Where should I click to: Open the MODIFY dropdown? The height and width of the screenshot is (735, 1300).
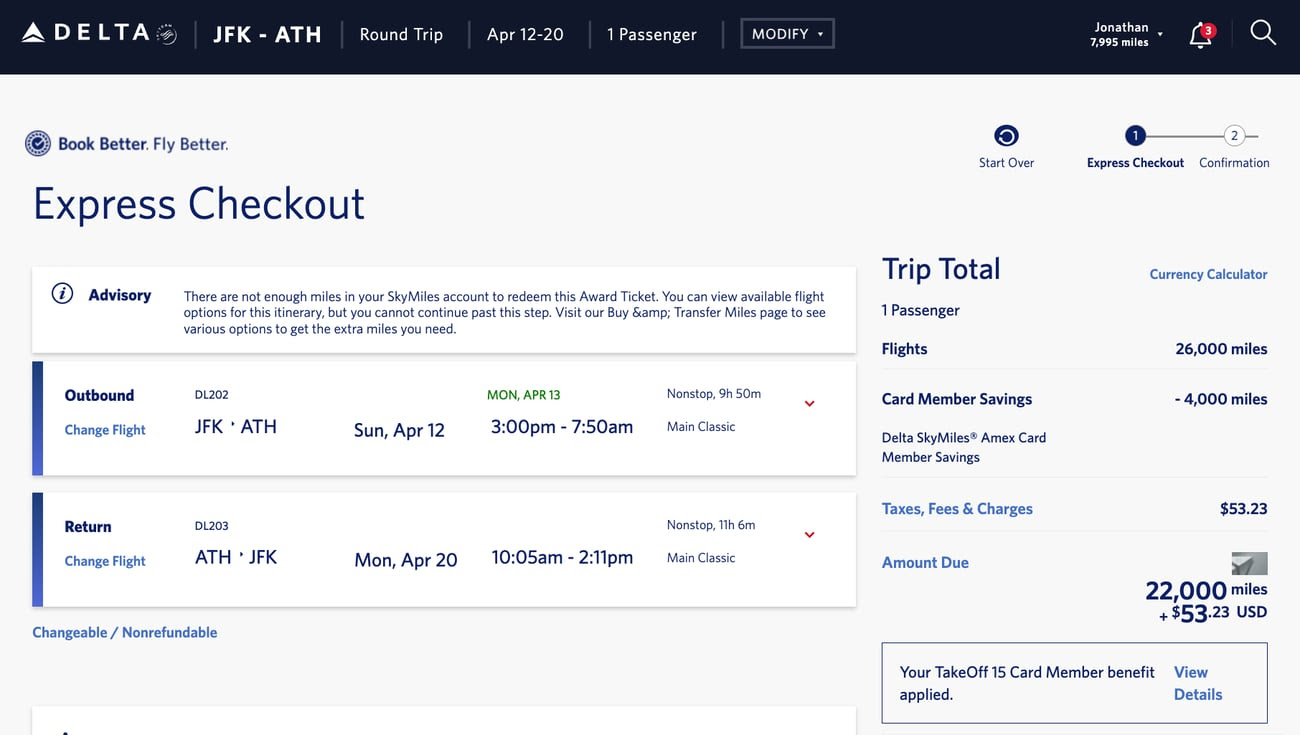787,33
